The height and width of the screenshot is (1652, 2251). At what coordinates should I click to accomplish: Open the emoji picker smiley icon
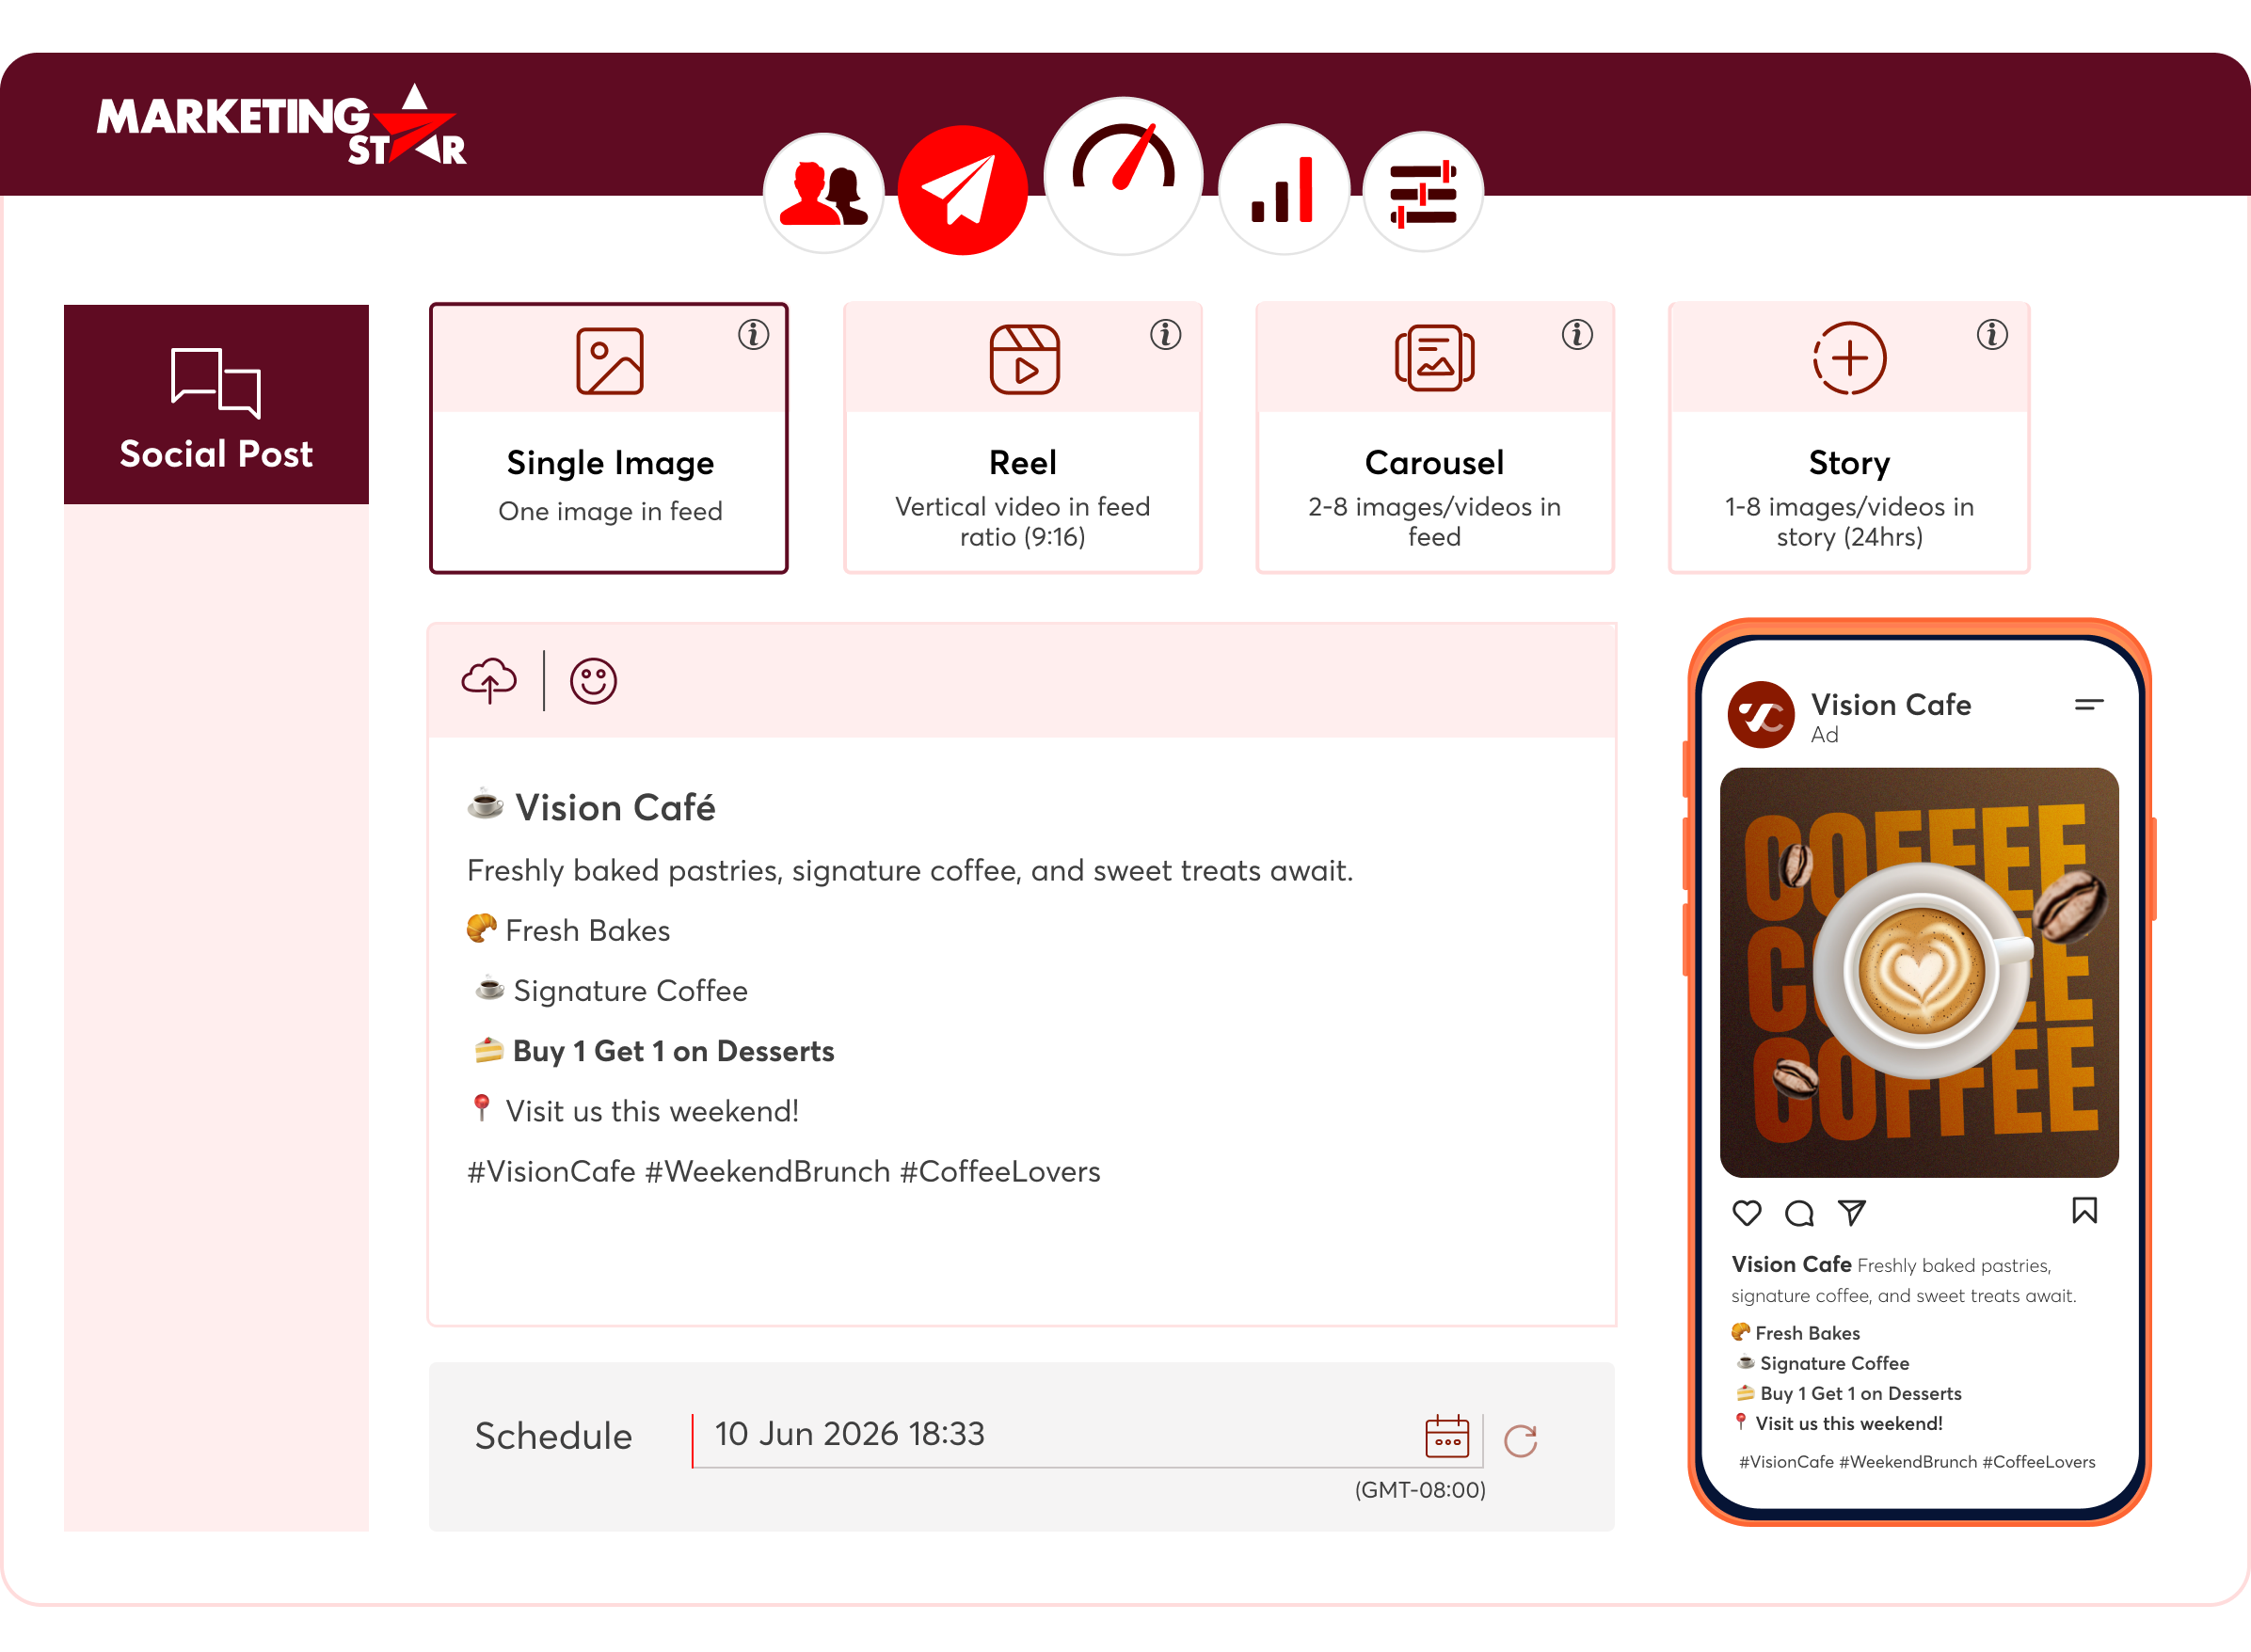coord(593,681)
